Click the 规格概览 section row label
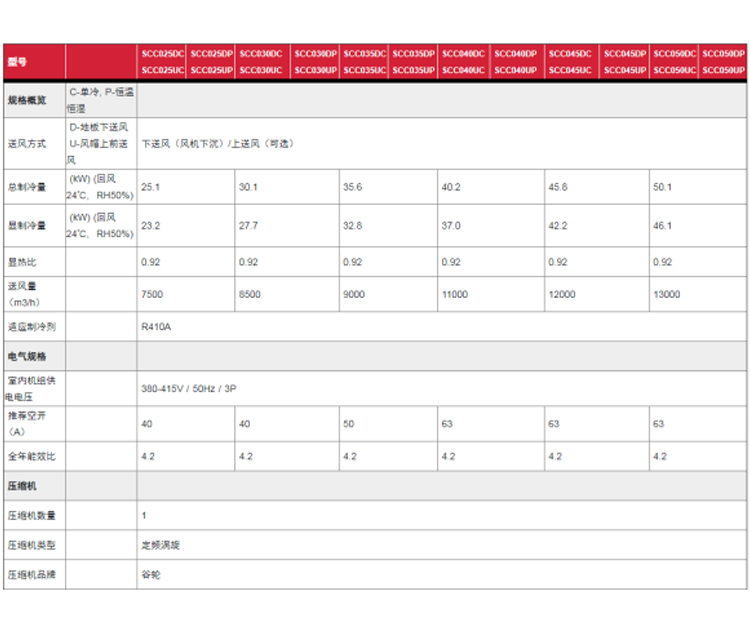Image resolution: width=750 pixels, height=630 pixels. click(26, 100)
